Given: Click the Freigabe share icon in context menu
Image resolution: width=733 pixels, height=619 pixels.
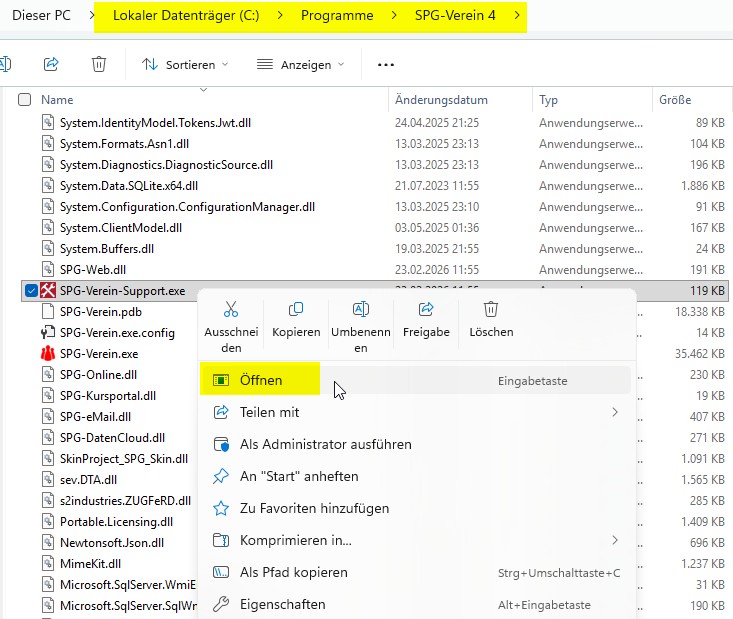Looking at the screenshot, I should pyautogui.click(x=426, y=310).
